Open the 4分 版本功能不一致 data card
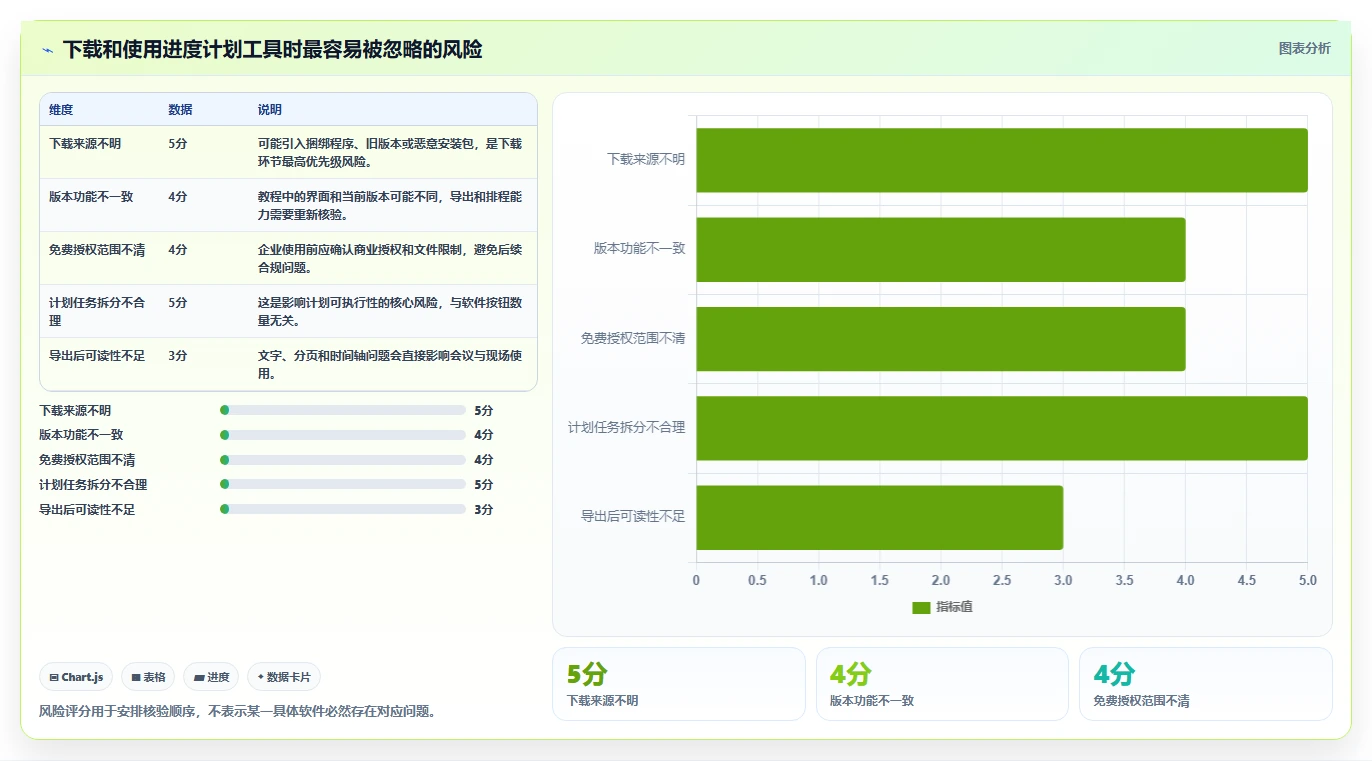The height and width of the screenshot is (761, 1372). coord(942,684)
